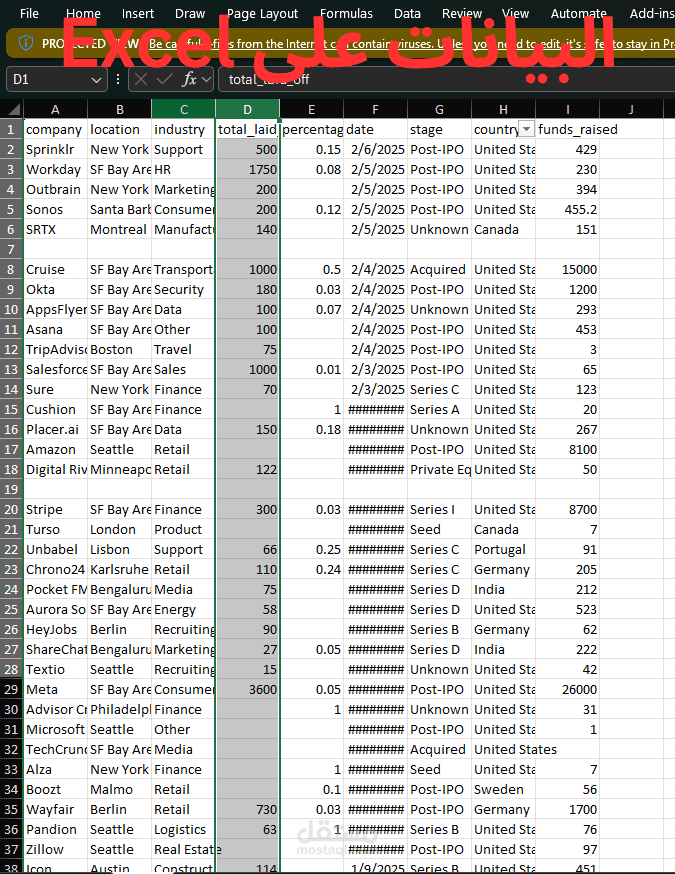This screenshot has width=675, height=874.
Task: Click the 'Portugal' country cell
Action: tap(503, 550)
